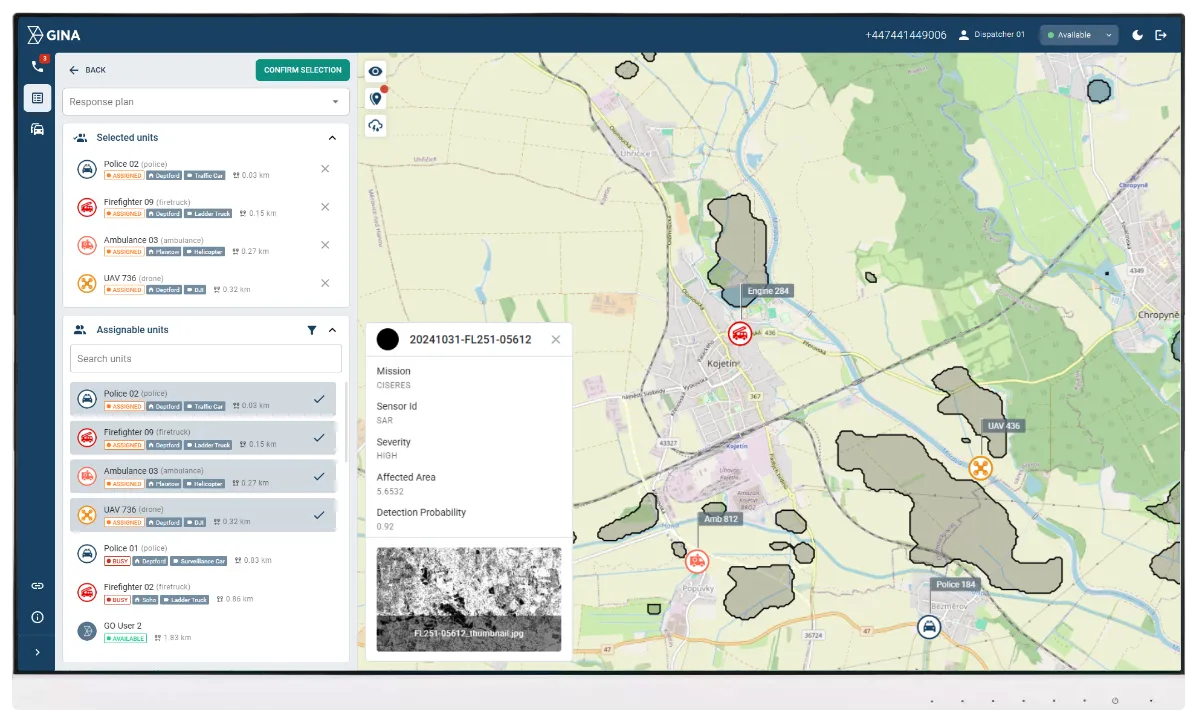Switch to dark mode with the moon icon
Image resolution: width=1200 pixels, height=718 pixels.
pyautogui.click(x=1137, y=34)
